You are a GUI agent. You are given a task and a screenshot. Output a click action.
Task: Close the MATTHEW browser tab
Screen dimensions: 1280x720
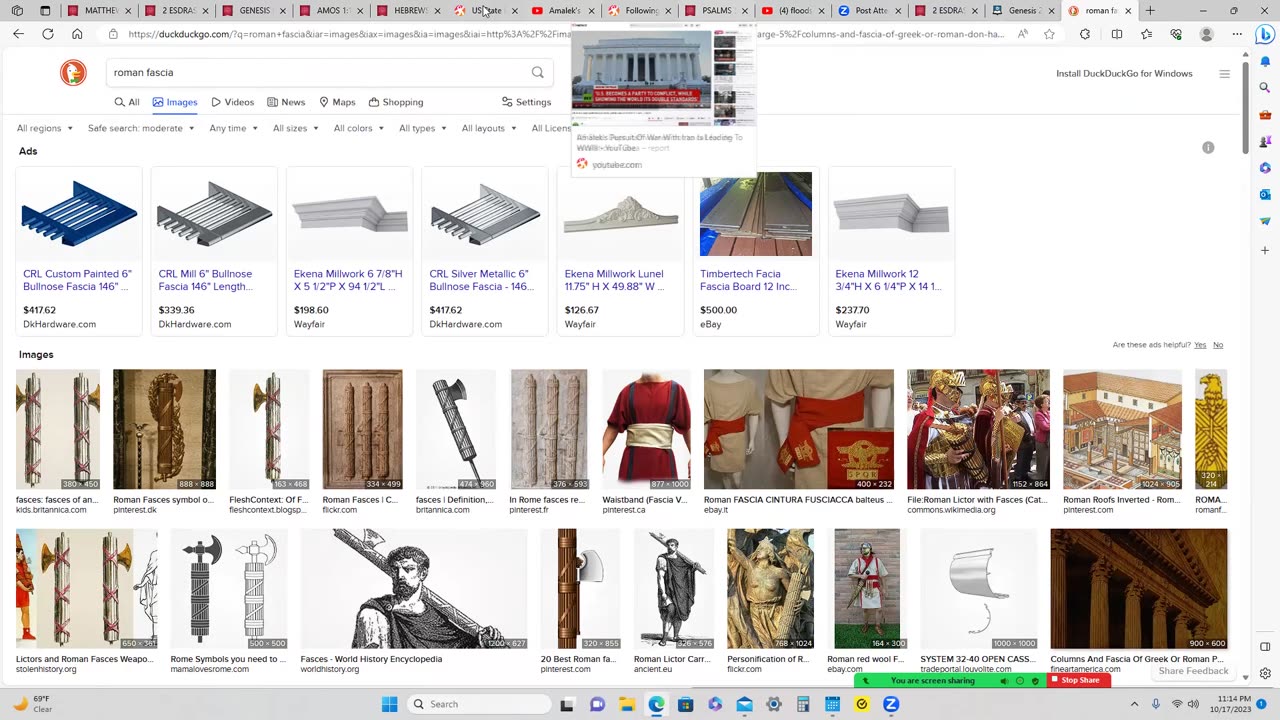(128, 11)
